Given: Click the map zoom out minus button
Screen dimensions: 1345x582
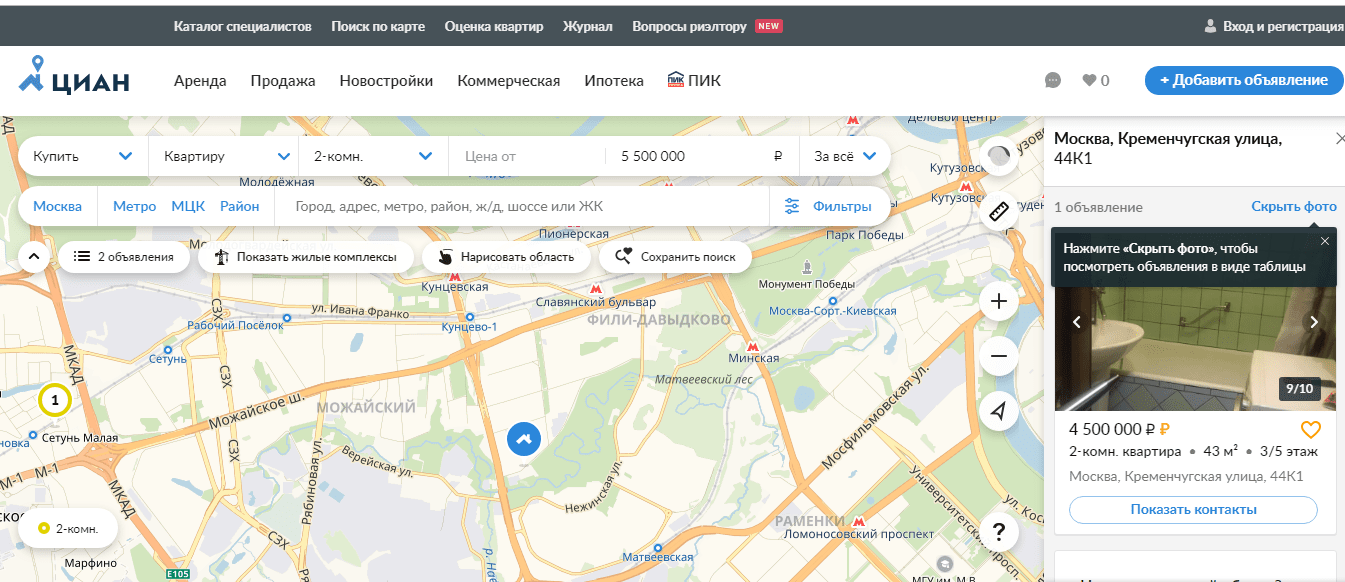Looking at the screenshot, I should coord(999,356).
